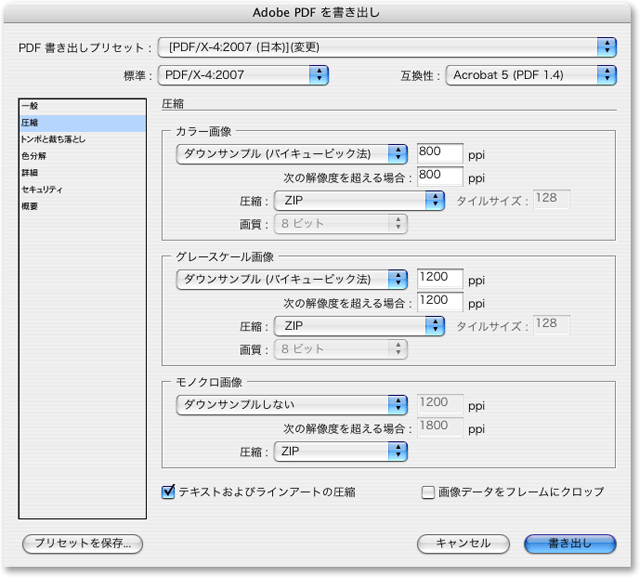This screenshot has height=577, width=640.
Task: Select 圧縮 in the sidebar list
Action: [x=31, y=123]
